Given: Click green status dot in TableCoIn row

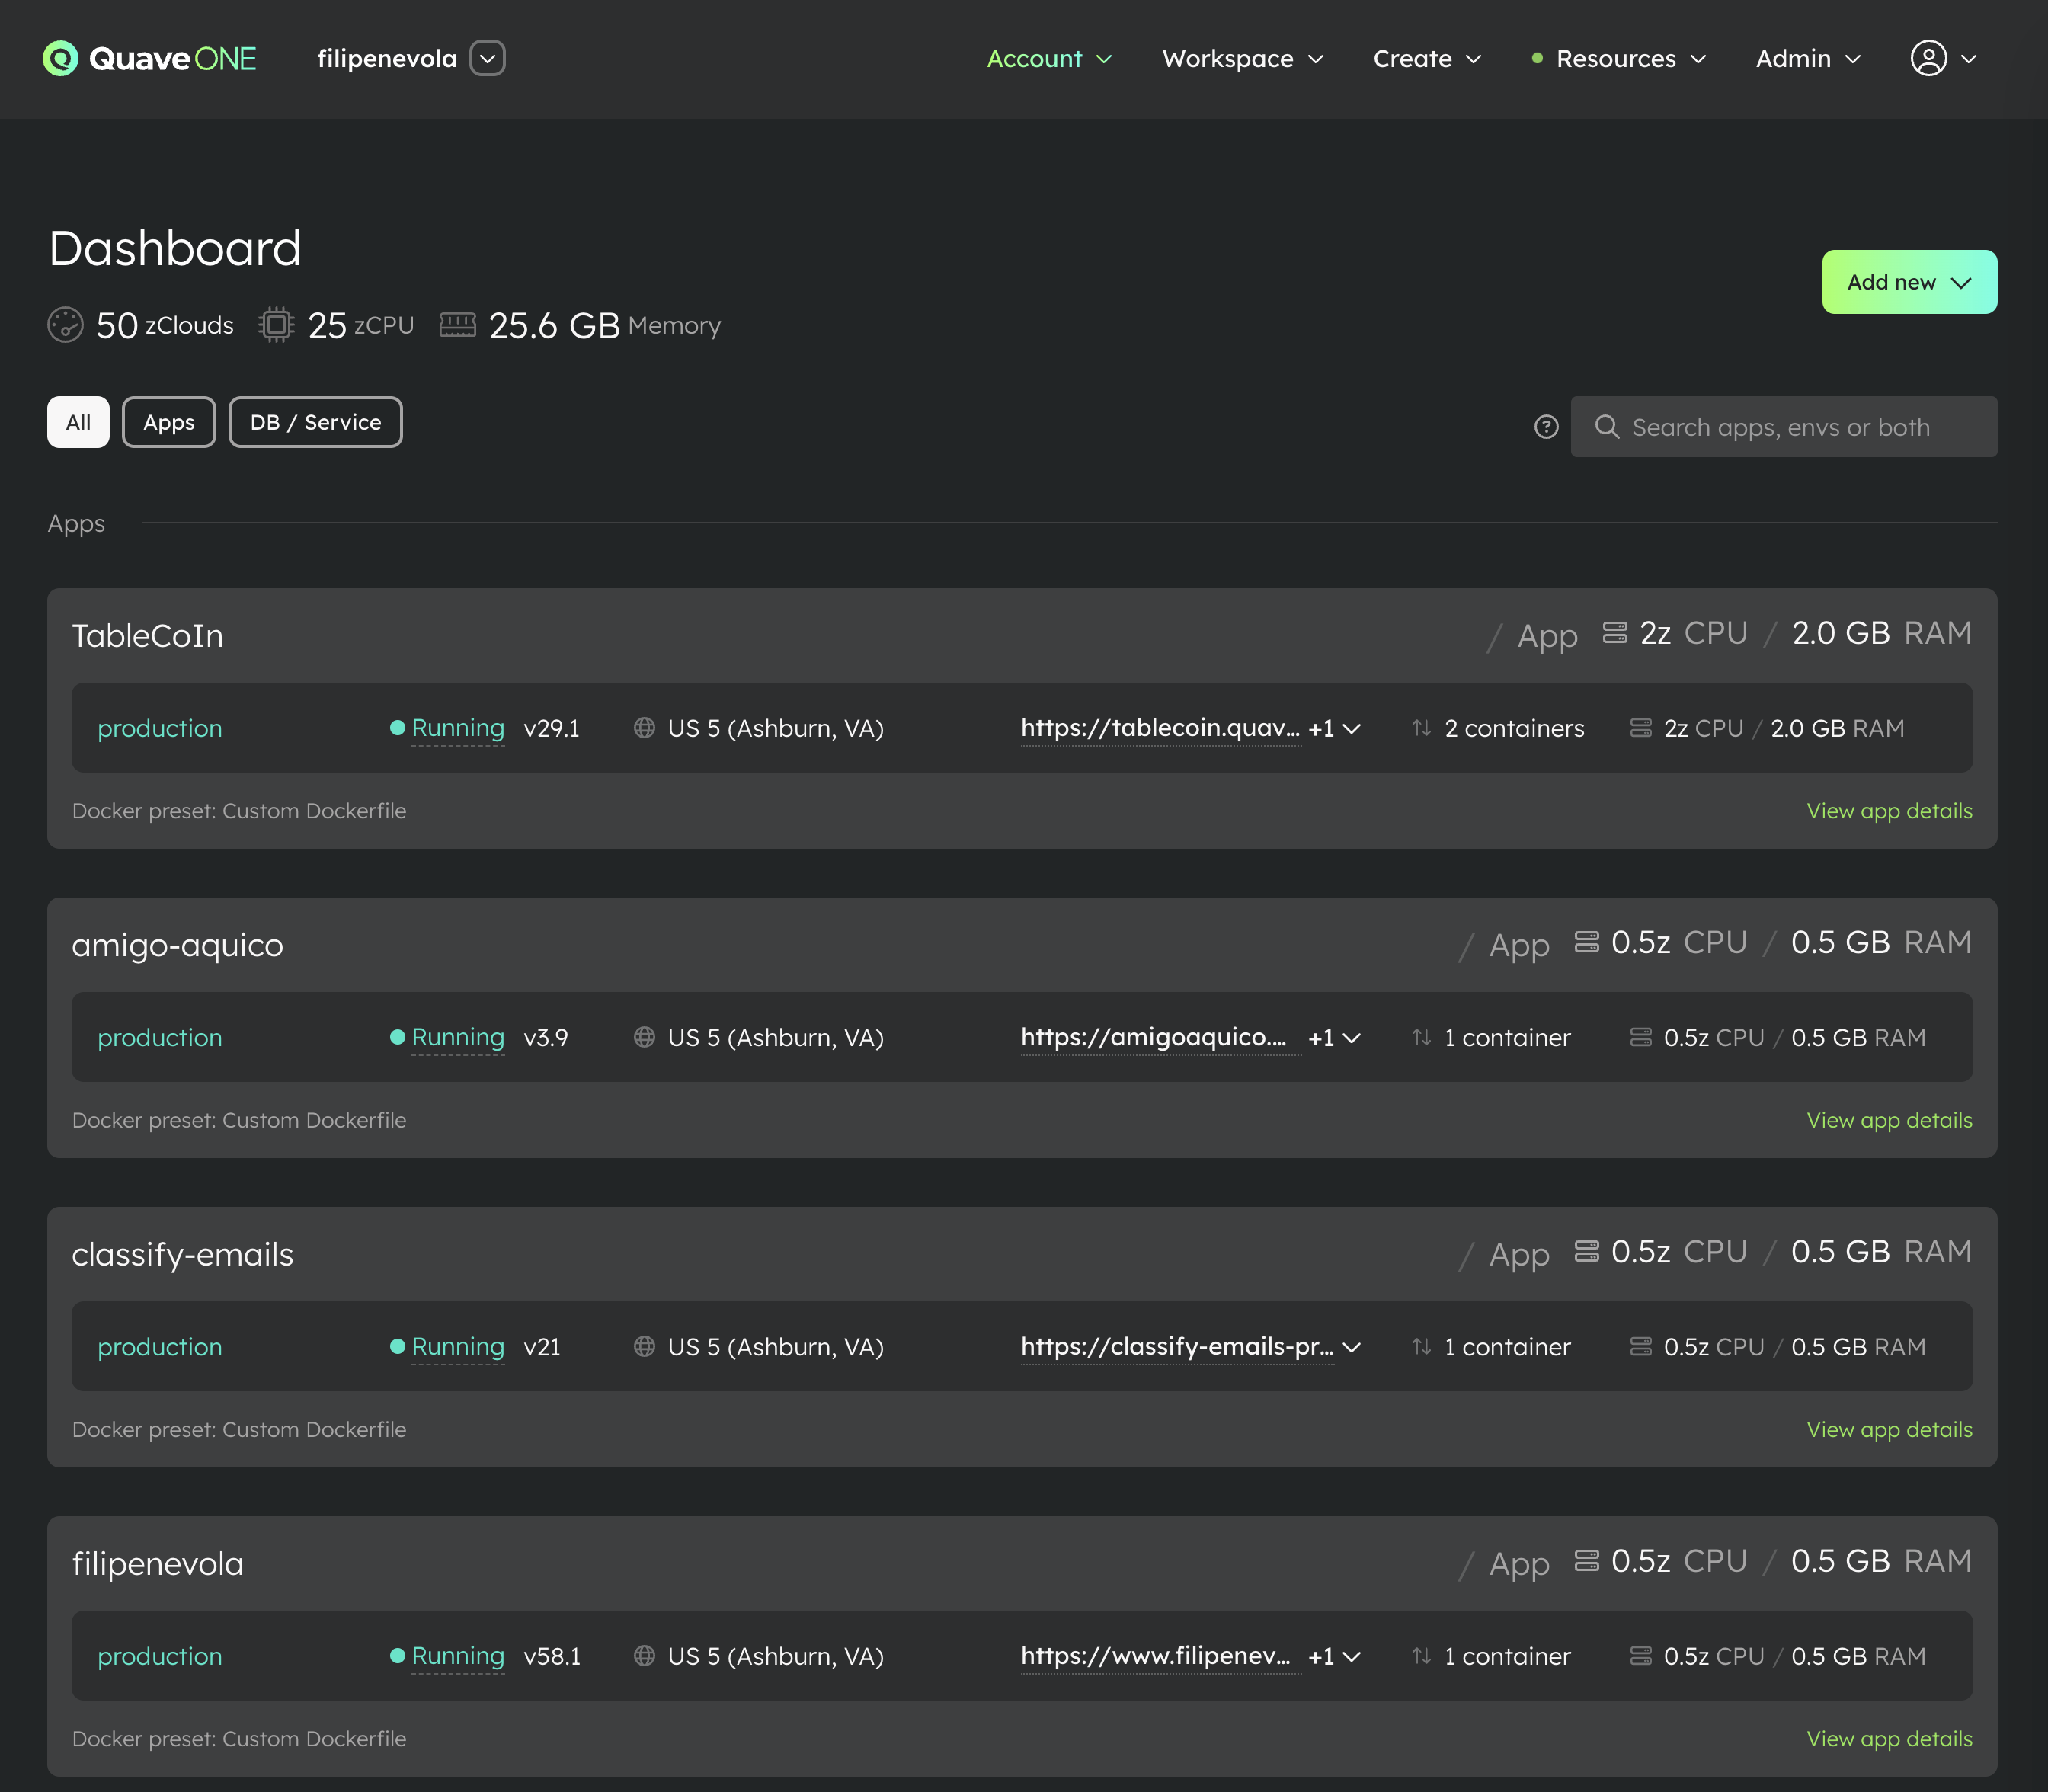Looking at the screenshot, I should click(x=397, y=728).
